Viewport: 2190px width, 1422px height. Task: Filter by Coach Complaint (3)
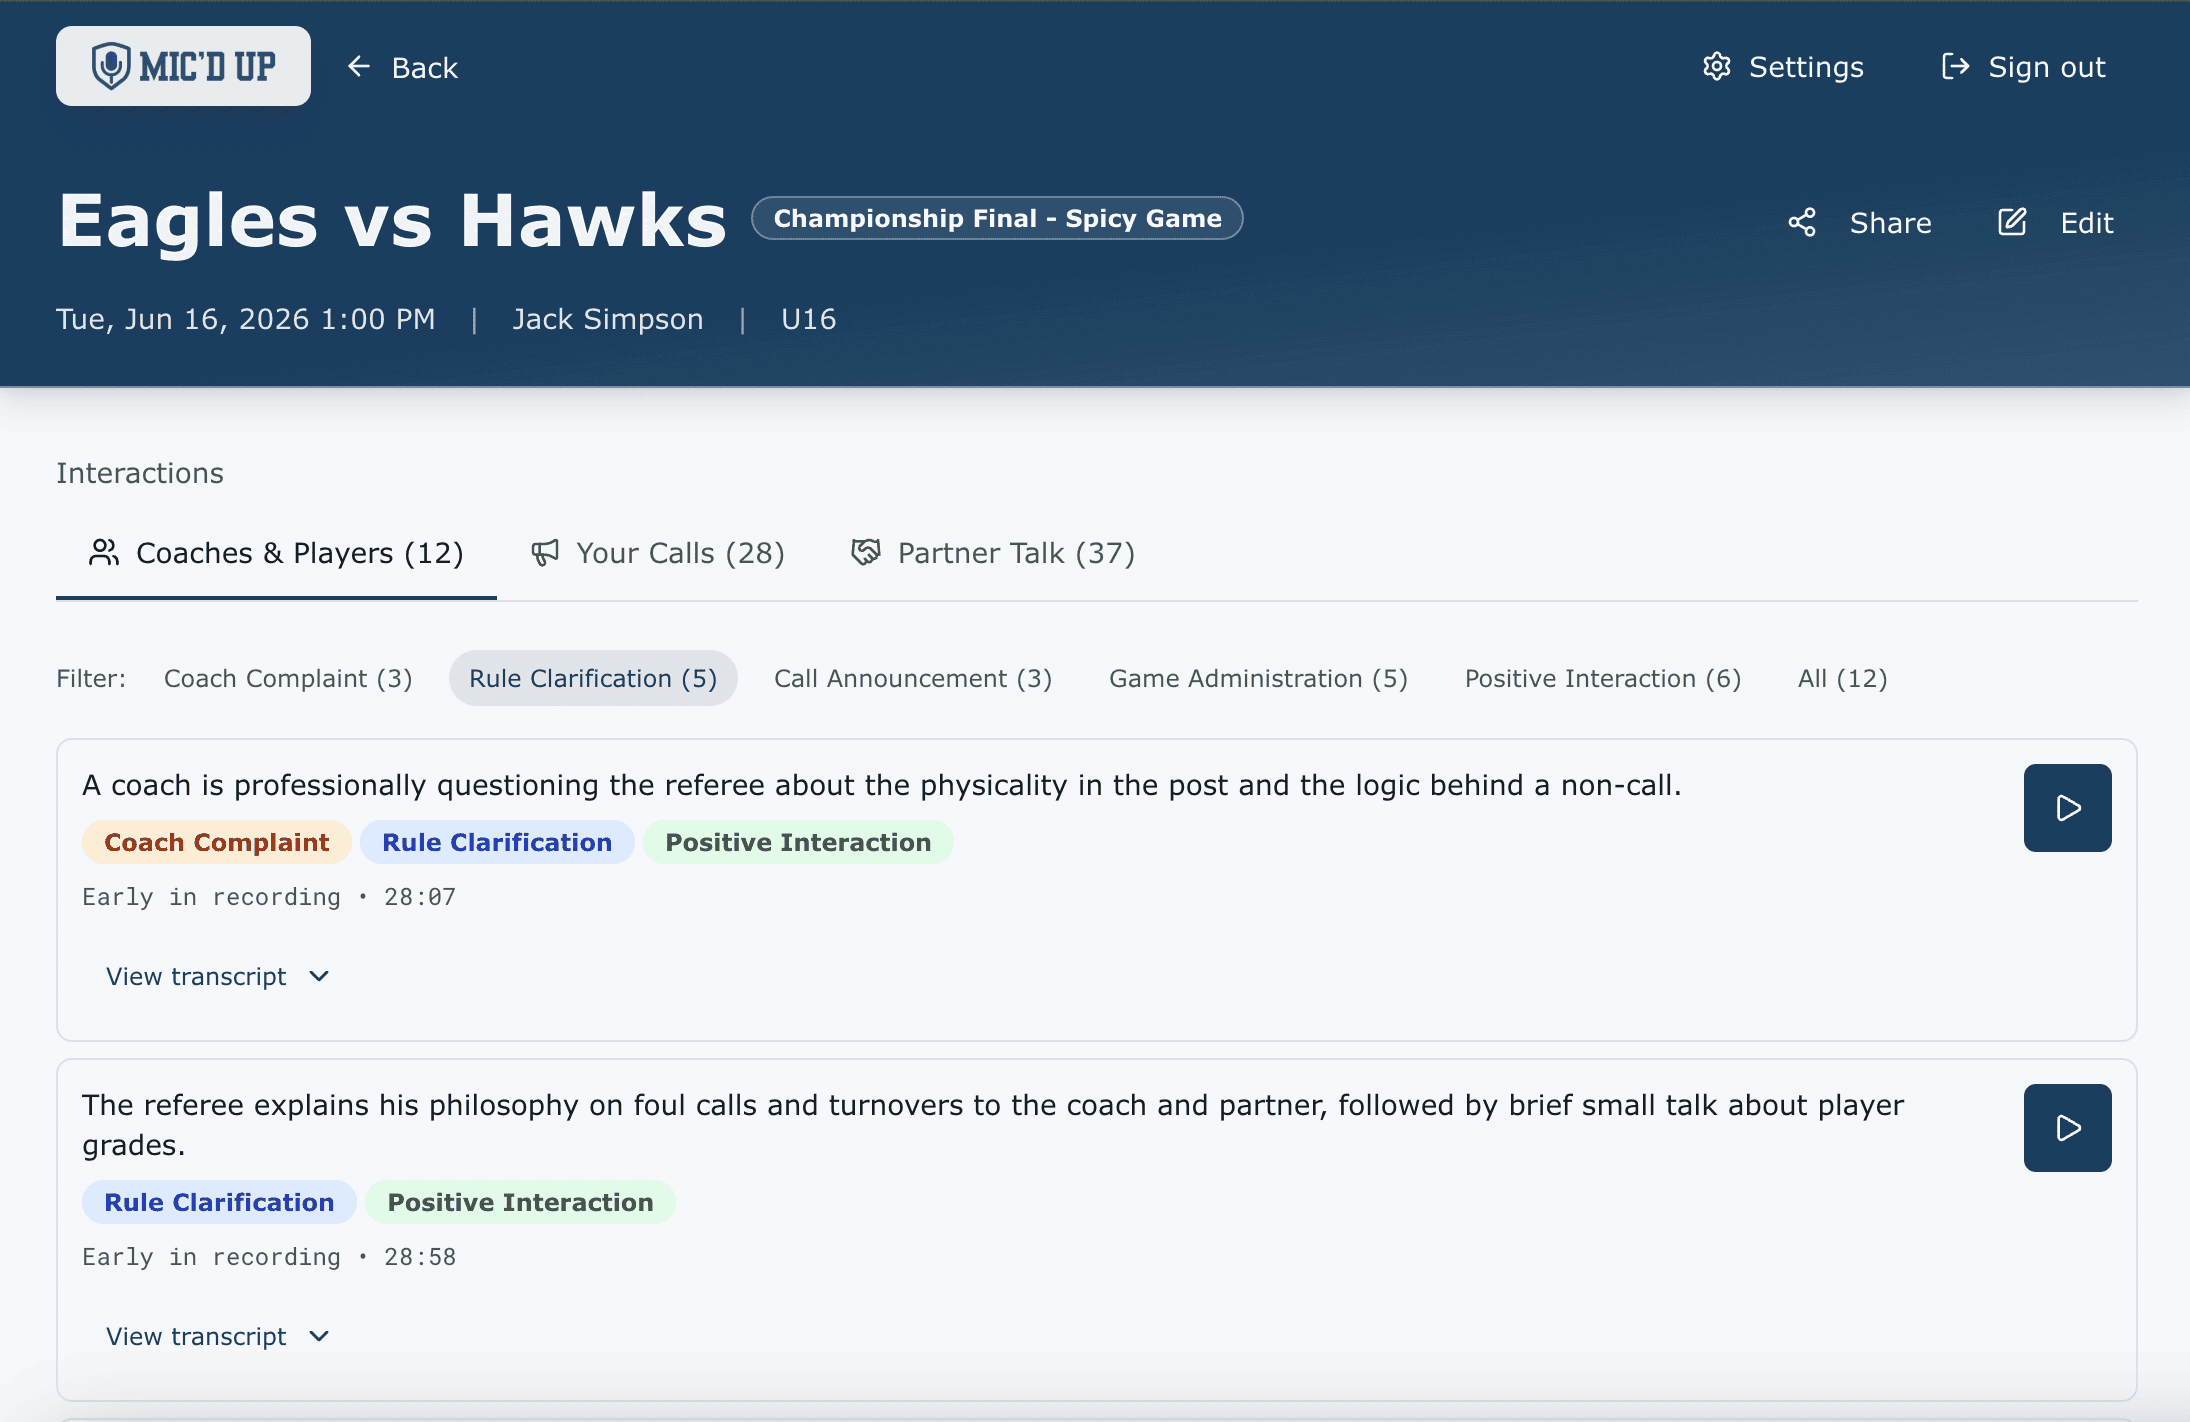pos(288,678)
